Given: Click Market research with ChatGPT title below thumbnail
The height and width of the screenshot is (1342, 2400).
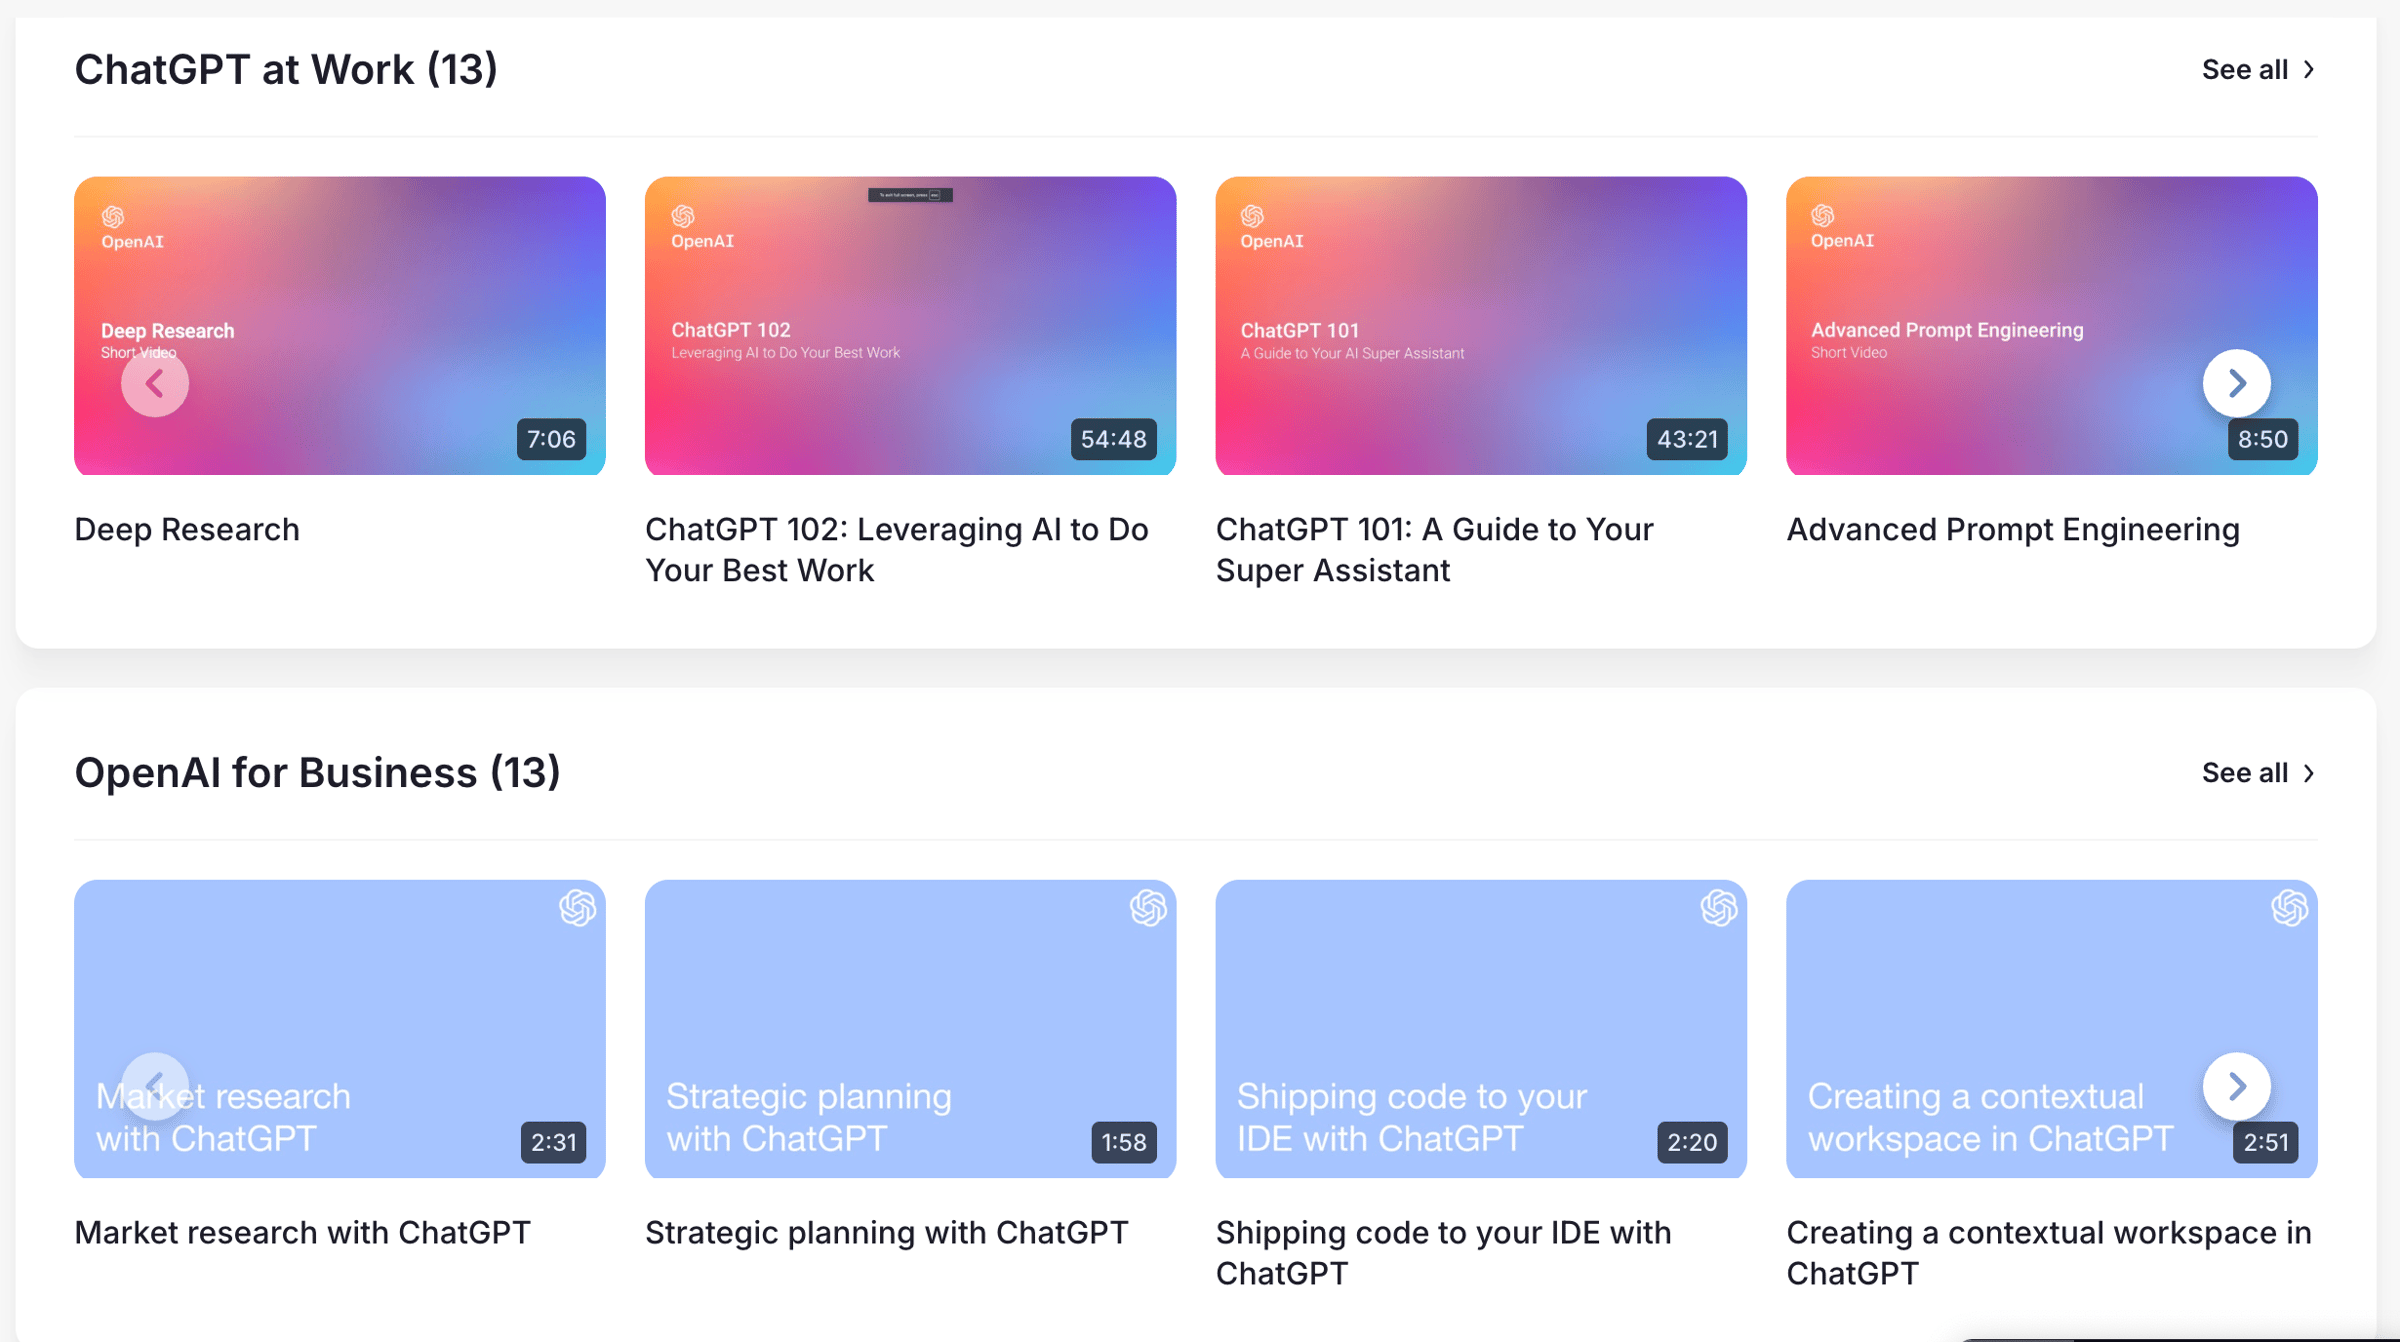Looking at the screenshot, I should pos(302,1232).
